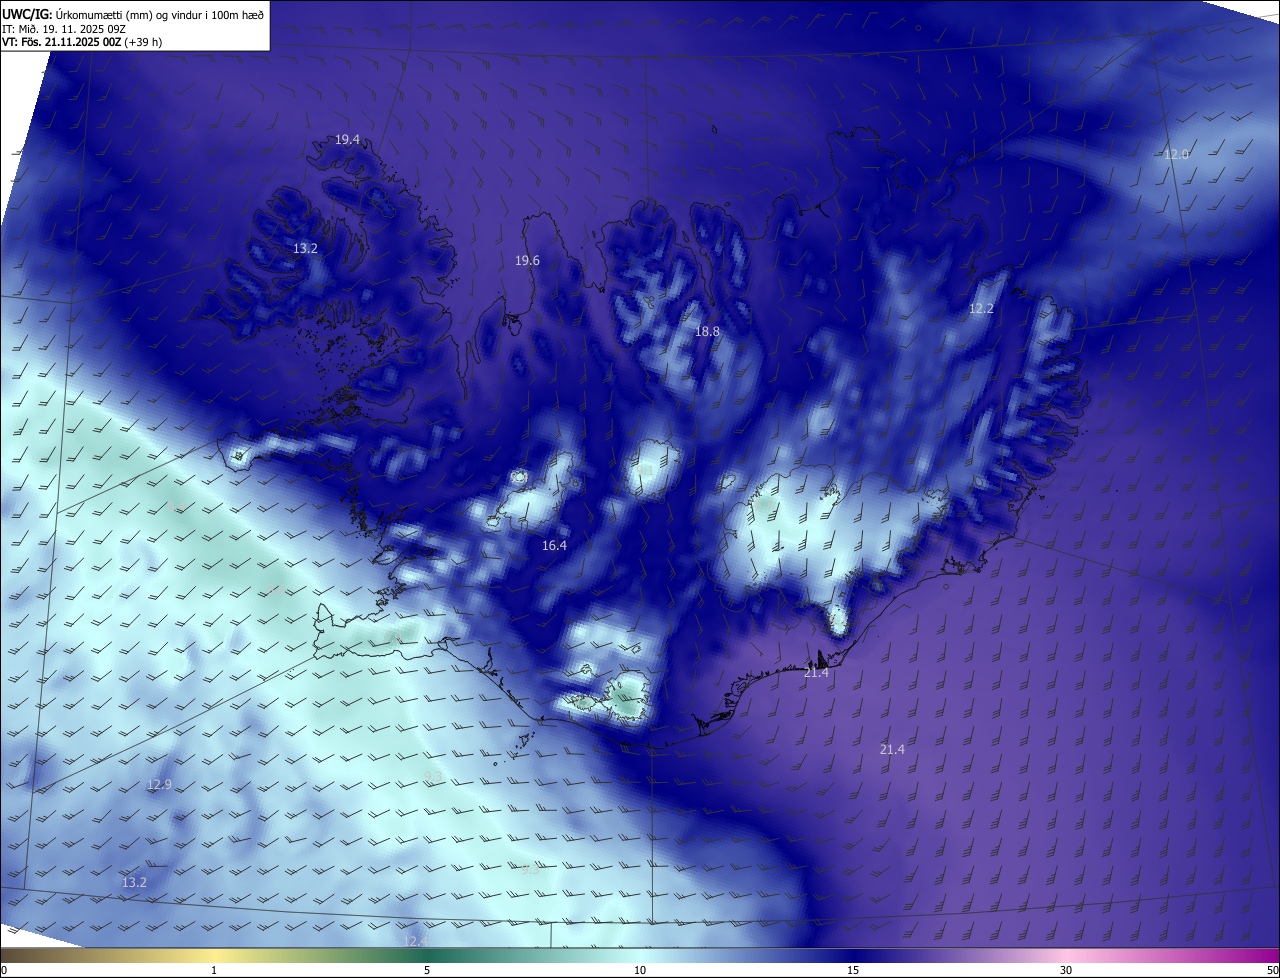Image resolution: width=1280 pixels, height=978 pixels.
Task: Click the 19.4 value label
Action: click(x=347, y=140)
